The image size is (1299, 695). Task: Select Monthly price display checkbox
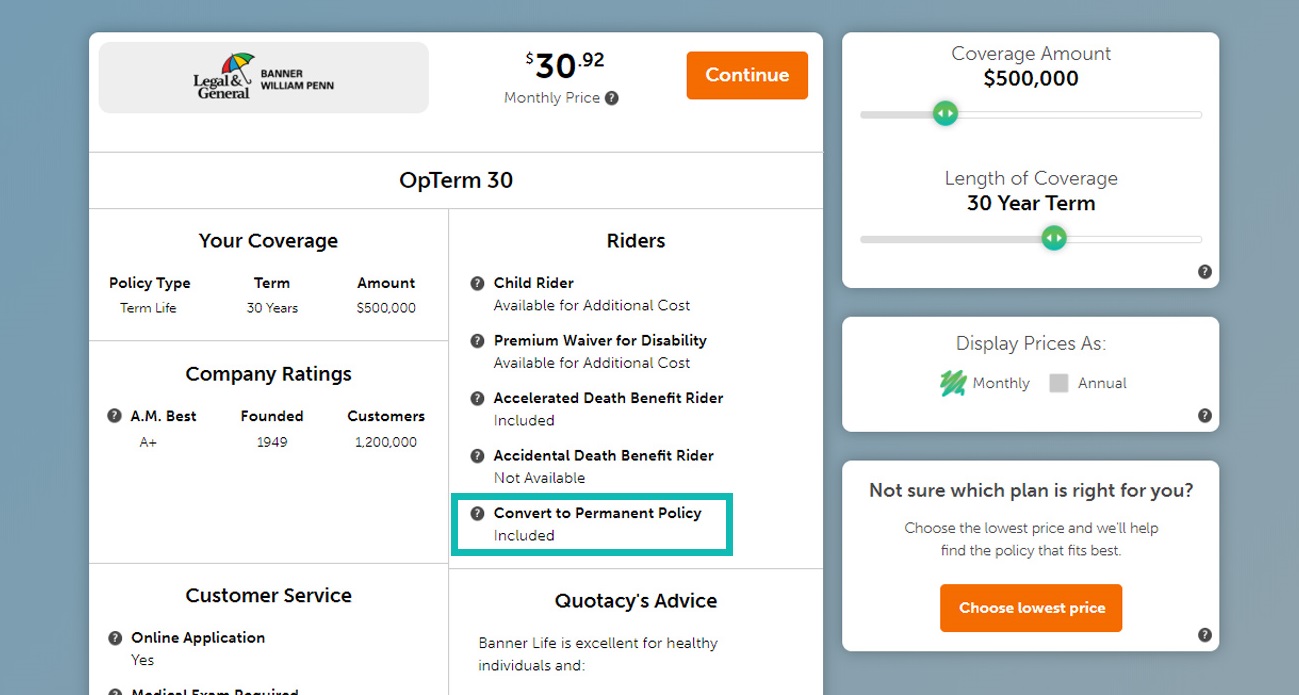coord(953,383)
